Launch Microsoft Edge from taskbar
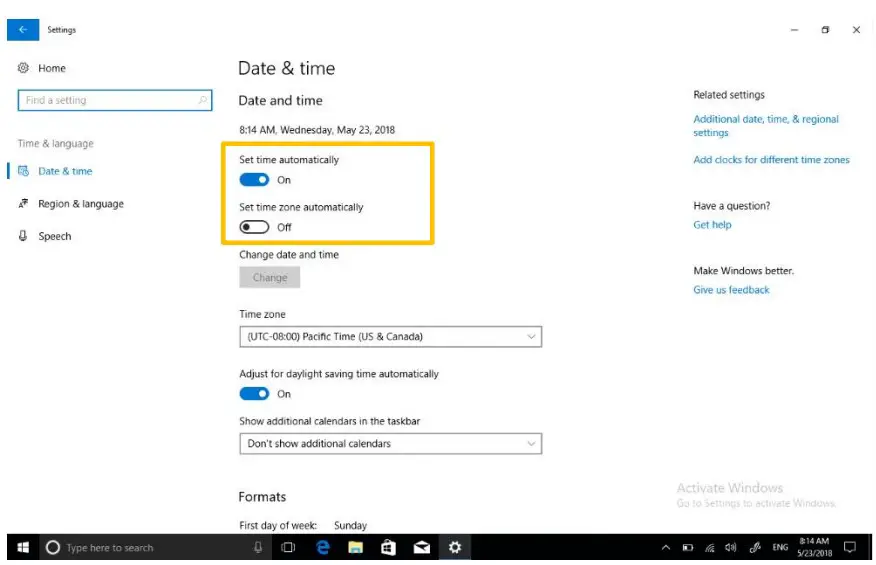This screenshot has width=876, height=565. 322,548
